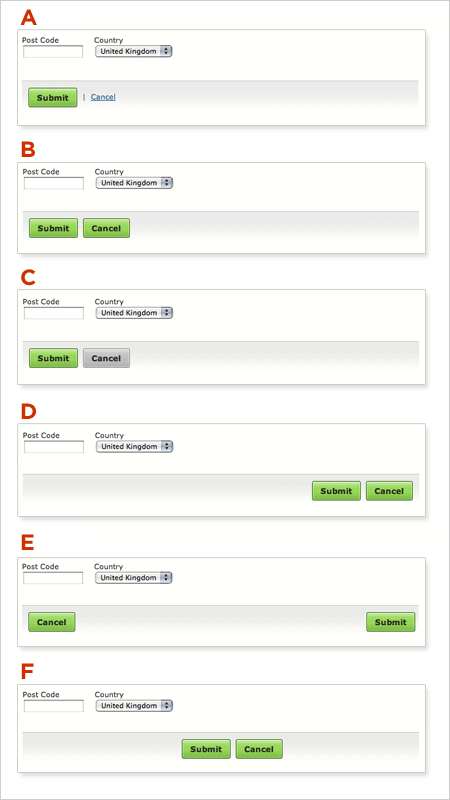Click left-side Cancel button in form E

(x=52, y=622)
